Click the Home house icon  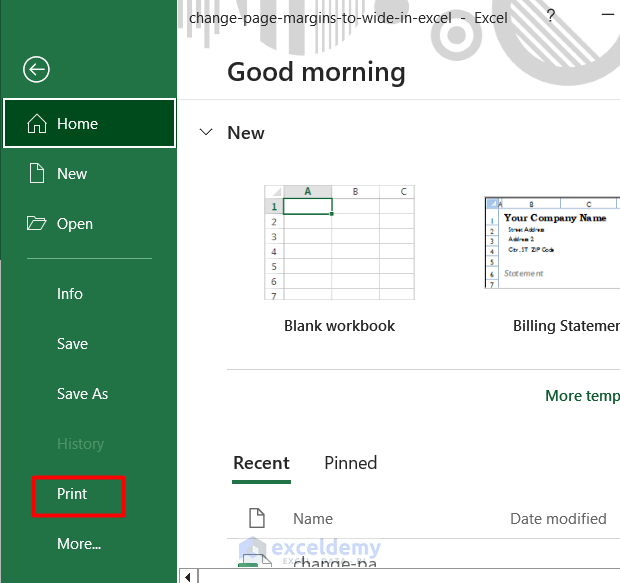click(x=37, y=123)
